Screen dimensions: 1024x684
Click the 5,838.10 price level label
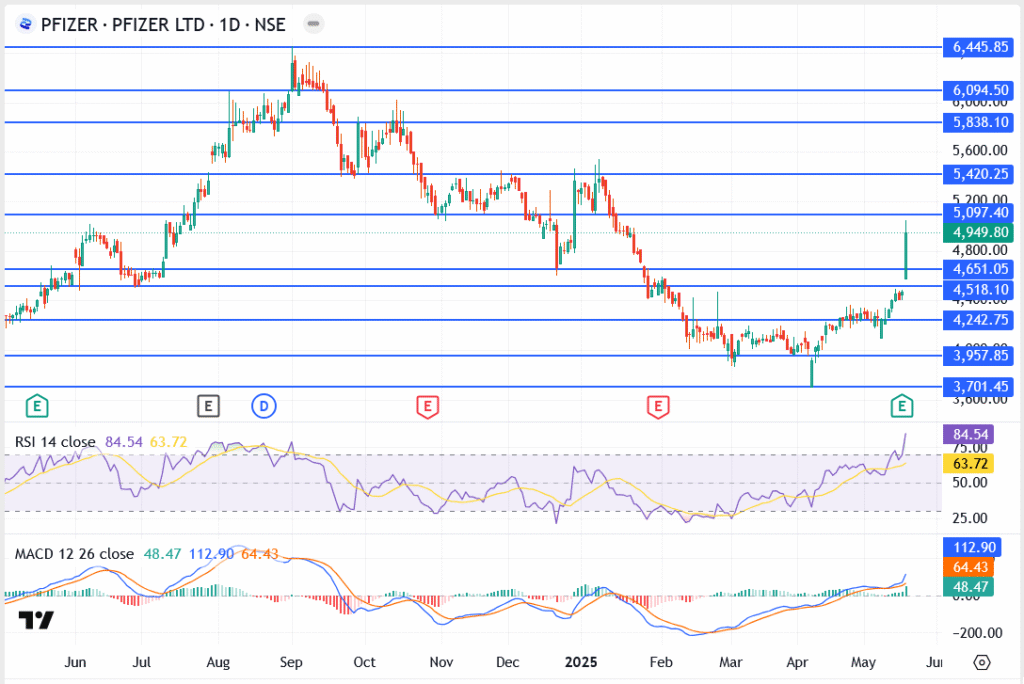coord(978,122)
